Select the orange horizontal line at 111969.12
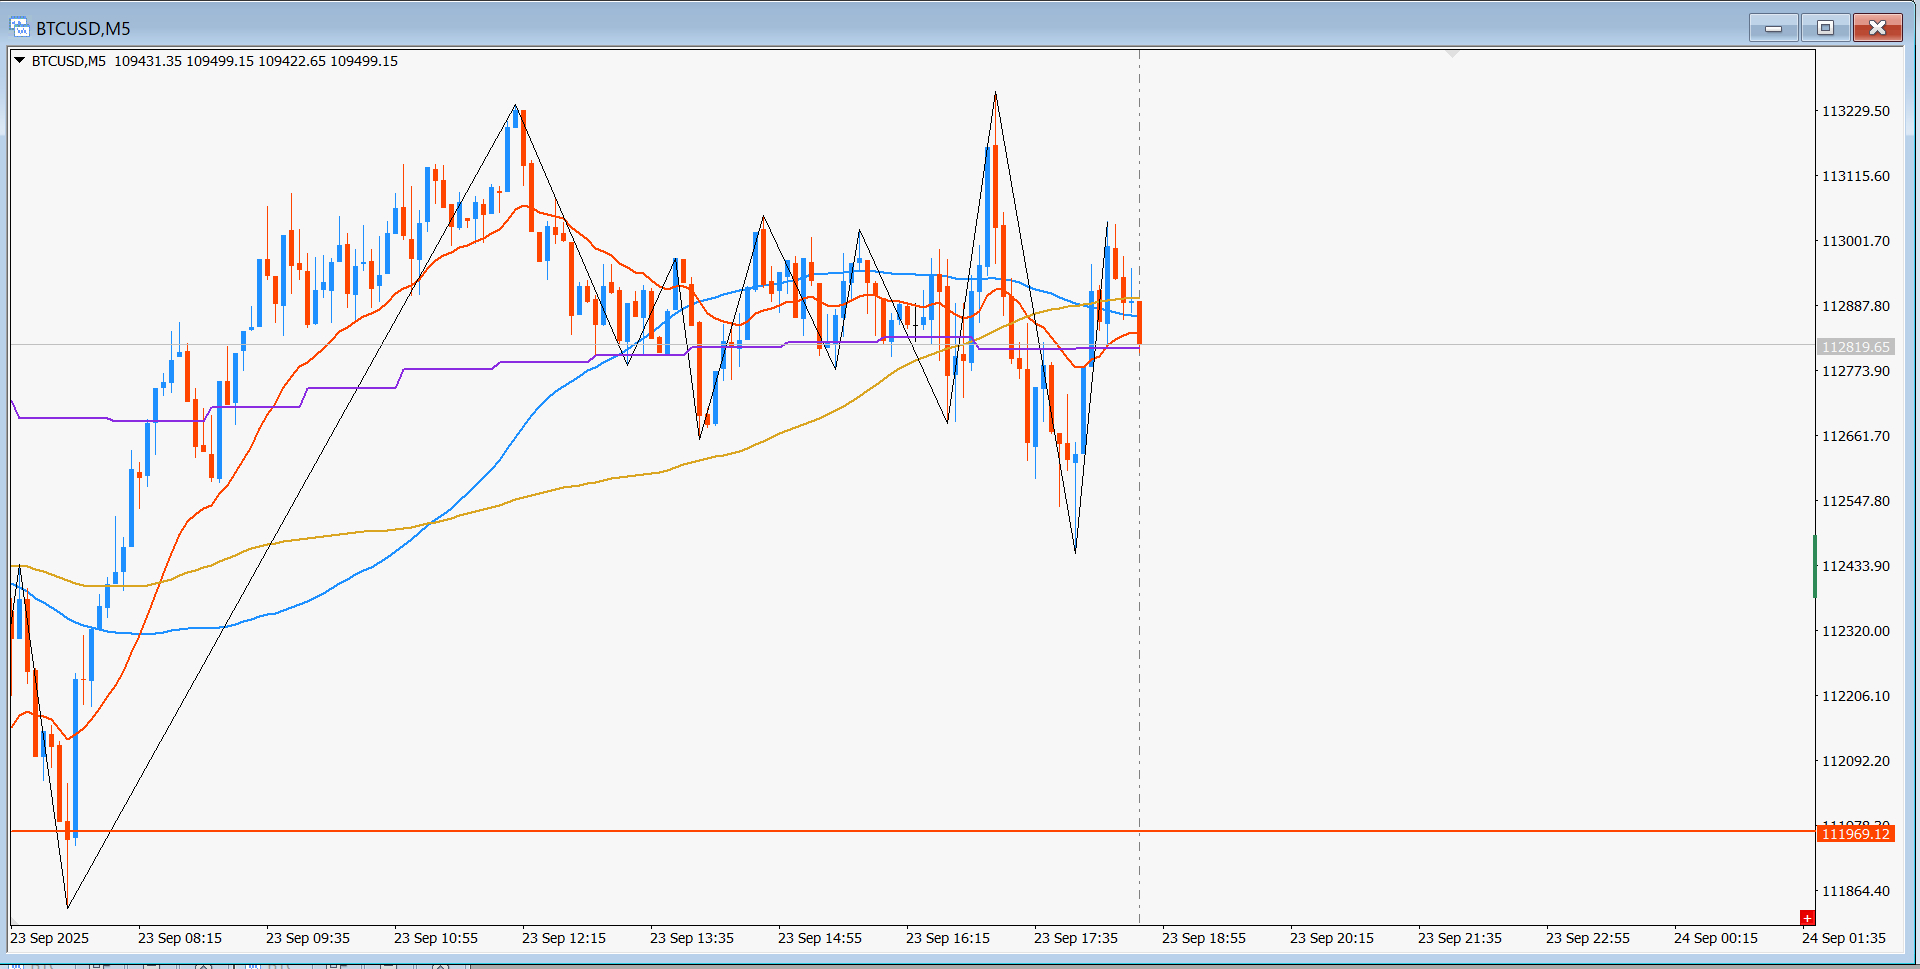Viewport: 1920px width, 969px height. (x=900, y=831)
